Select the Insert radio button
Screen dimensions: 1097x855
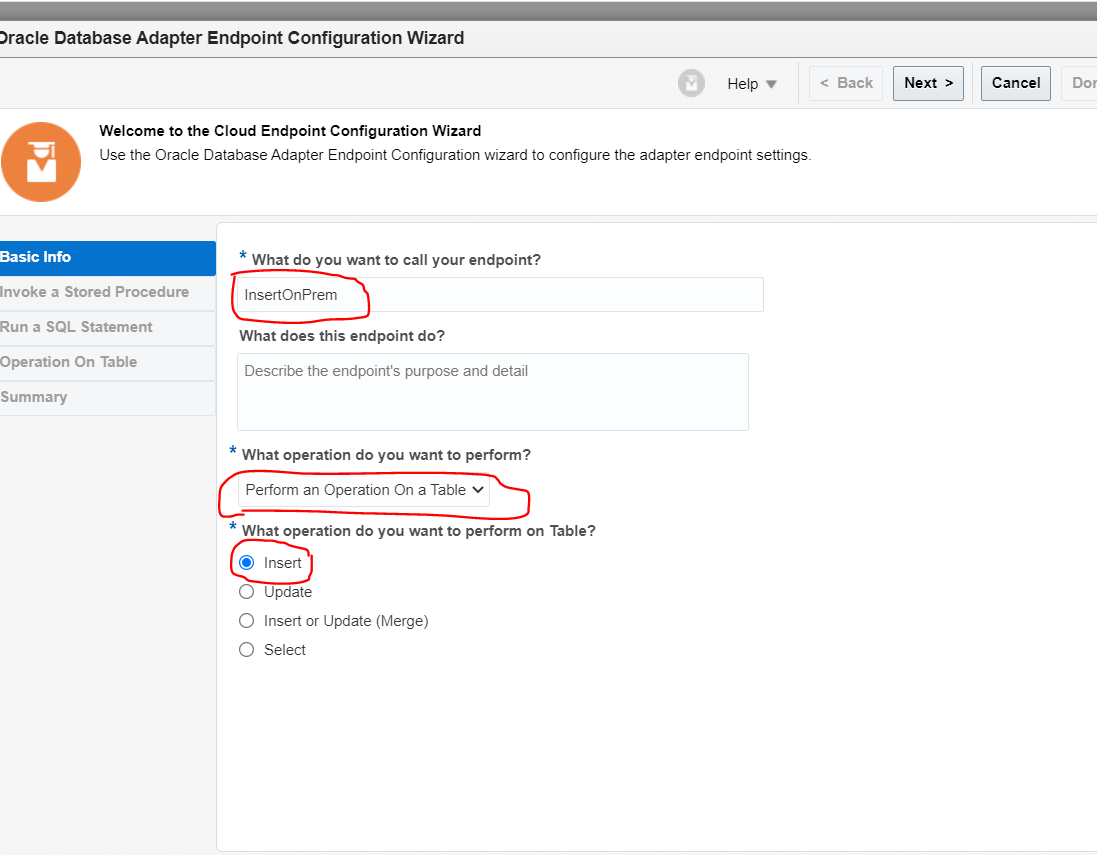(x=246, y=563)
